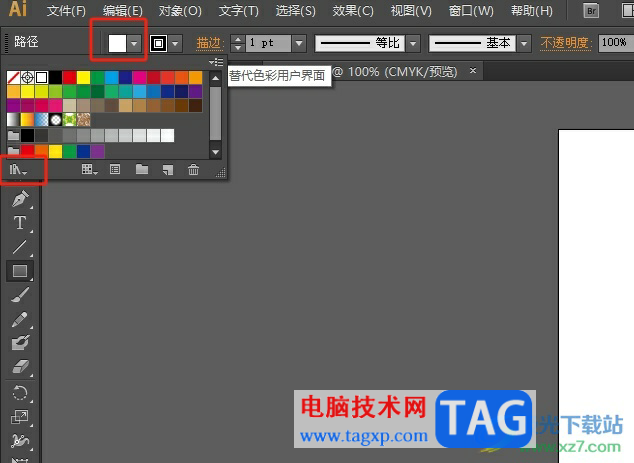The image size is (634, 463).
Task: Open the 选择(S) menu
Action: tap(296, 11)
